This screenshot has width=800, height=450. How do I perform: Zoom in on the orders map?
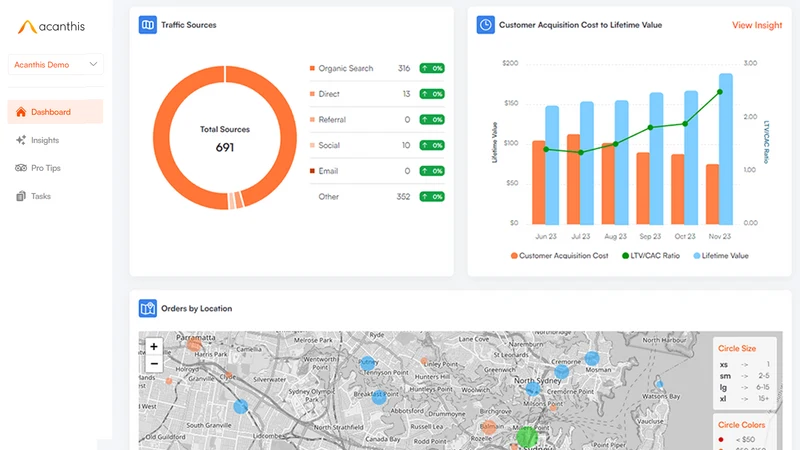pyautogui.click(x=154, y=346)
